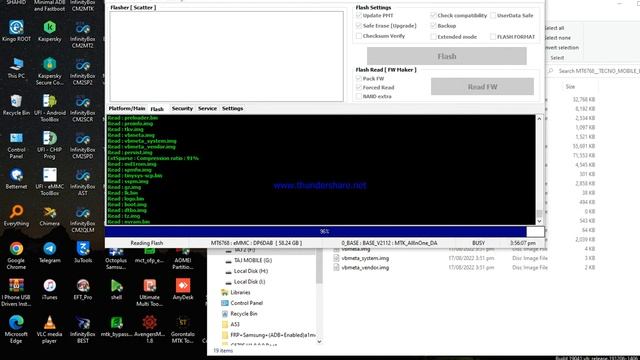Open InfinityBox CM2SPD shortcut
Screen dimensions: 640x360
click(x=82, y=145)
